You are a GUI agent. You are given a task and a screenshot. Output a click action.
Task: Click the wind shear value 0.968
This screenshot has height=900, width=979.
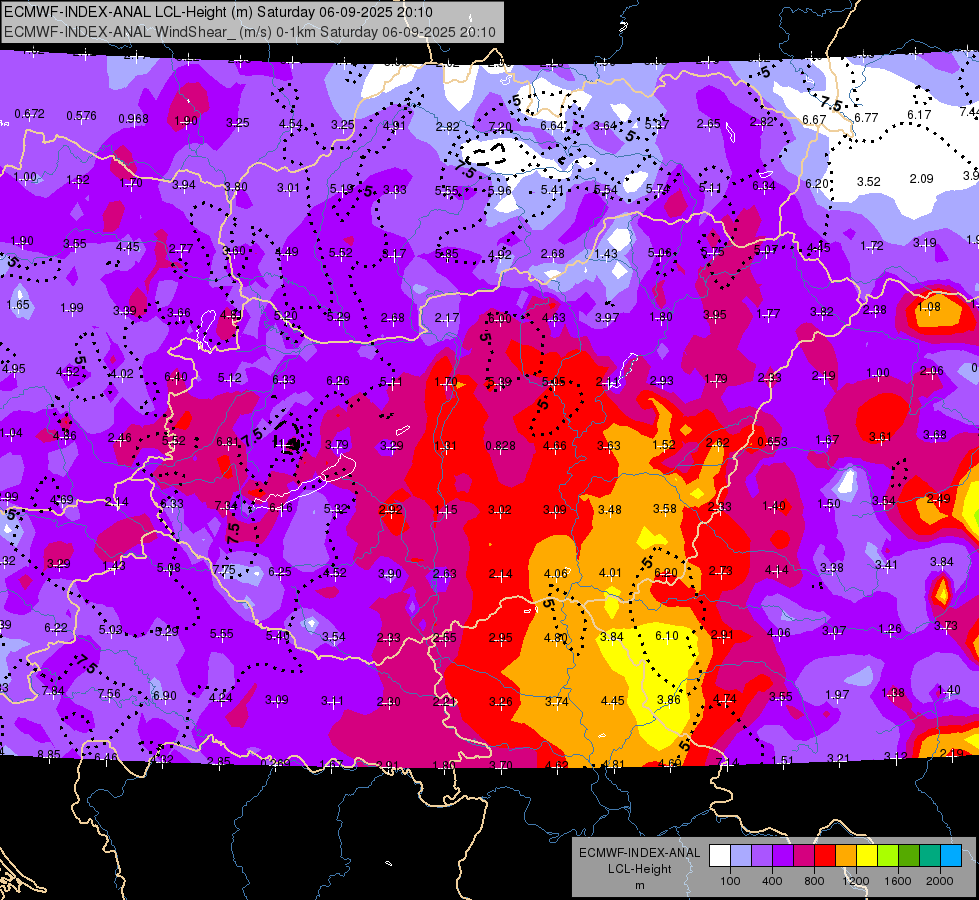tap(134, 119)
